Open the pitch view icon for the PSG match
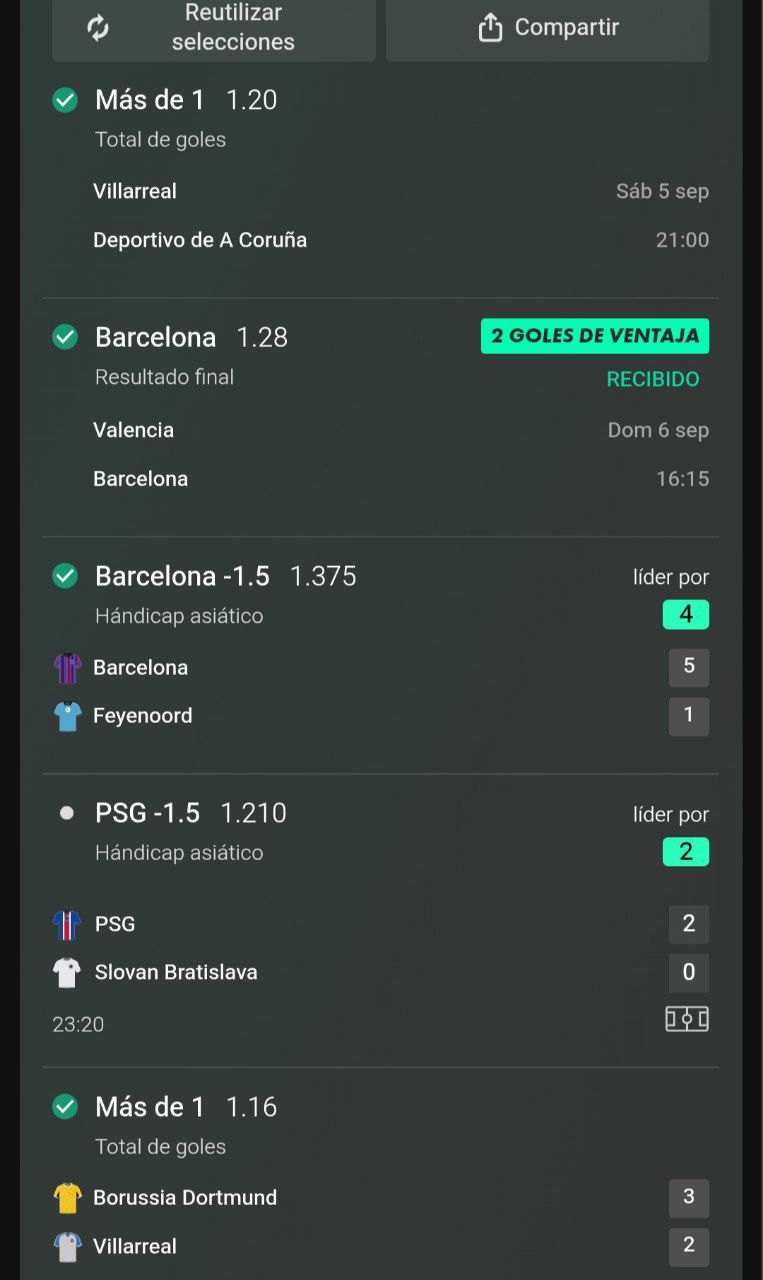Screen dimensions: 763x1280 coord(687,1019)
